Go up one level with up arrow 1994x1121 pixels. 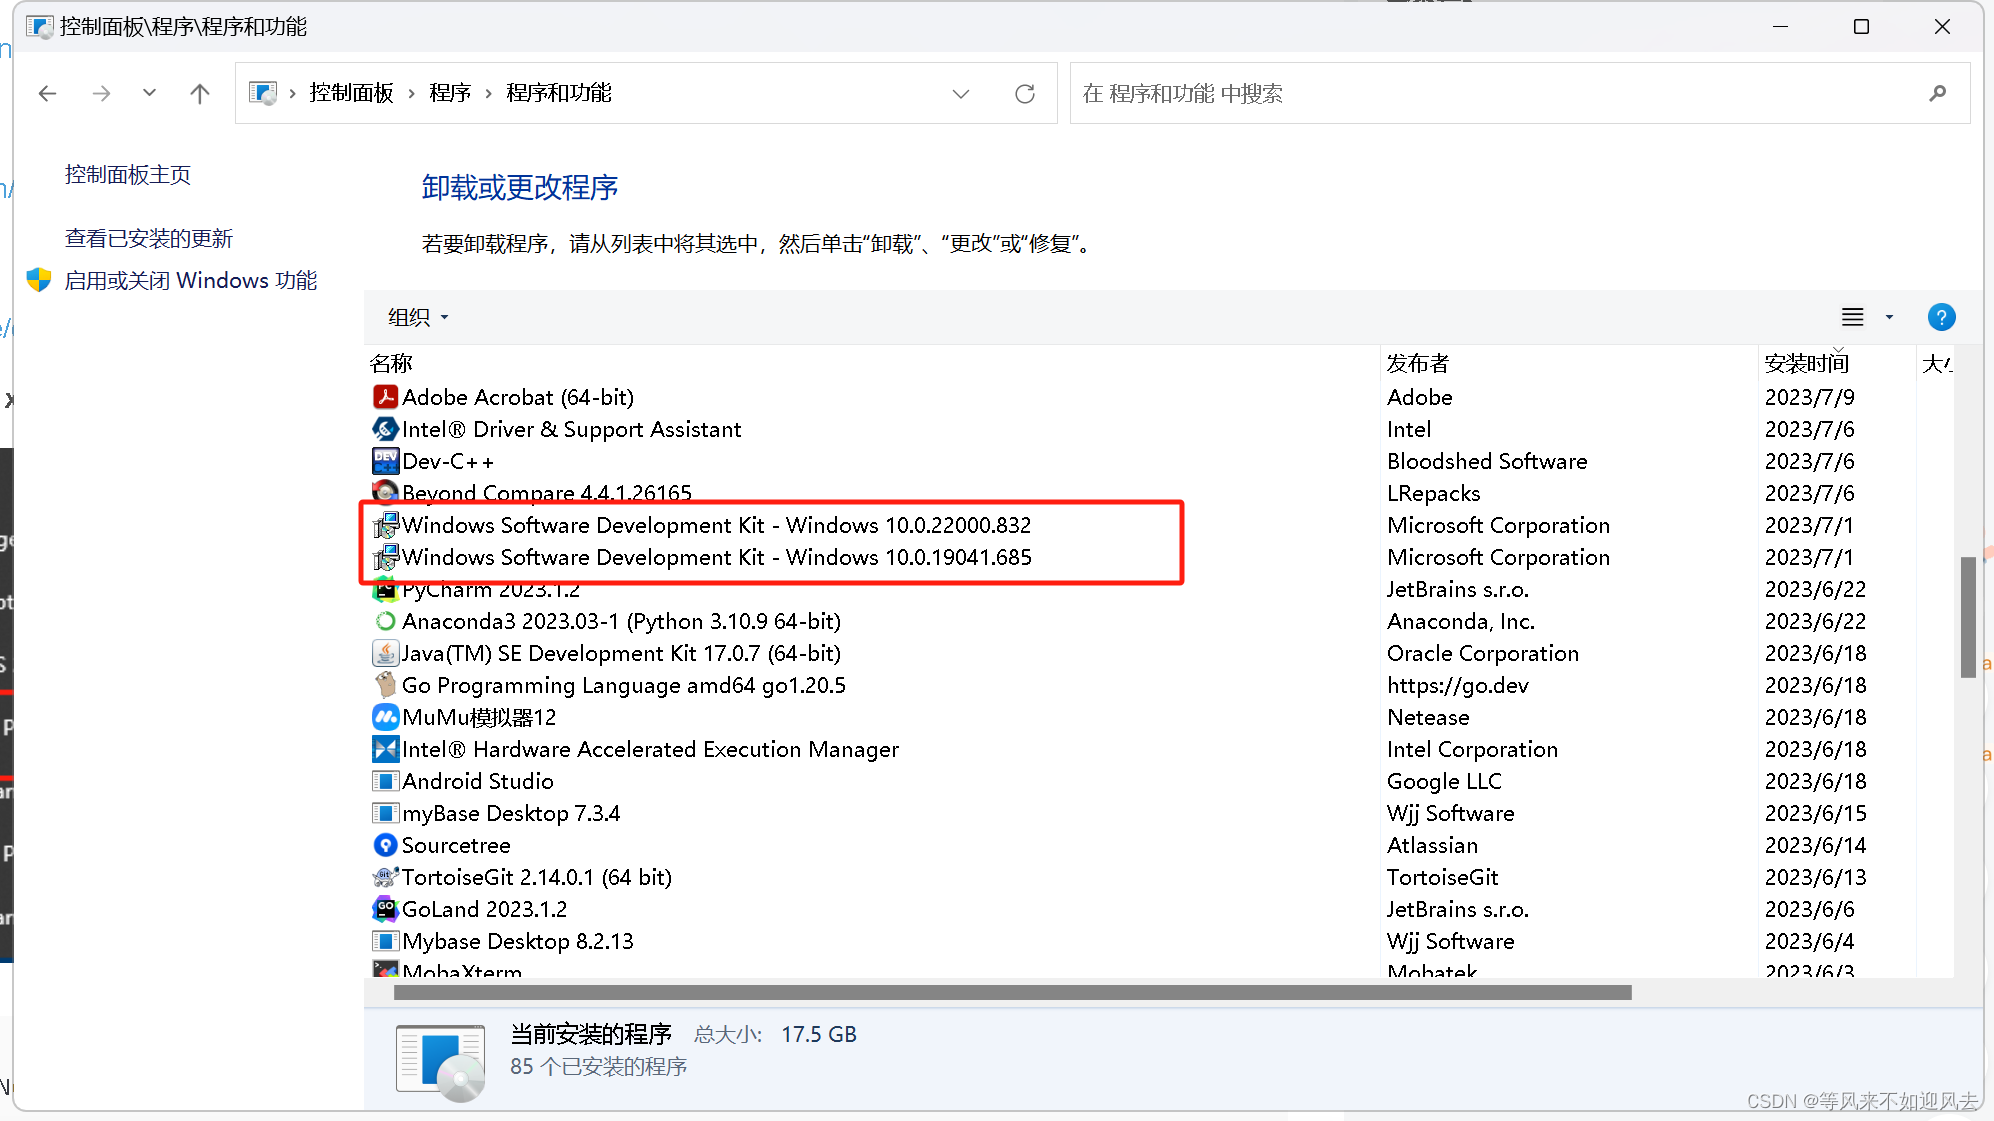click(x=200, y=94)
